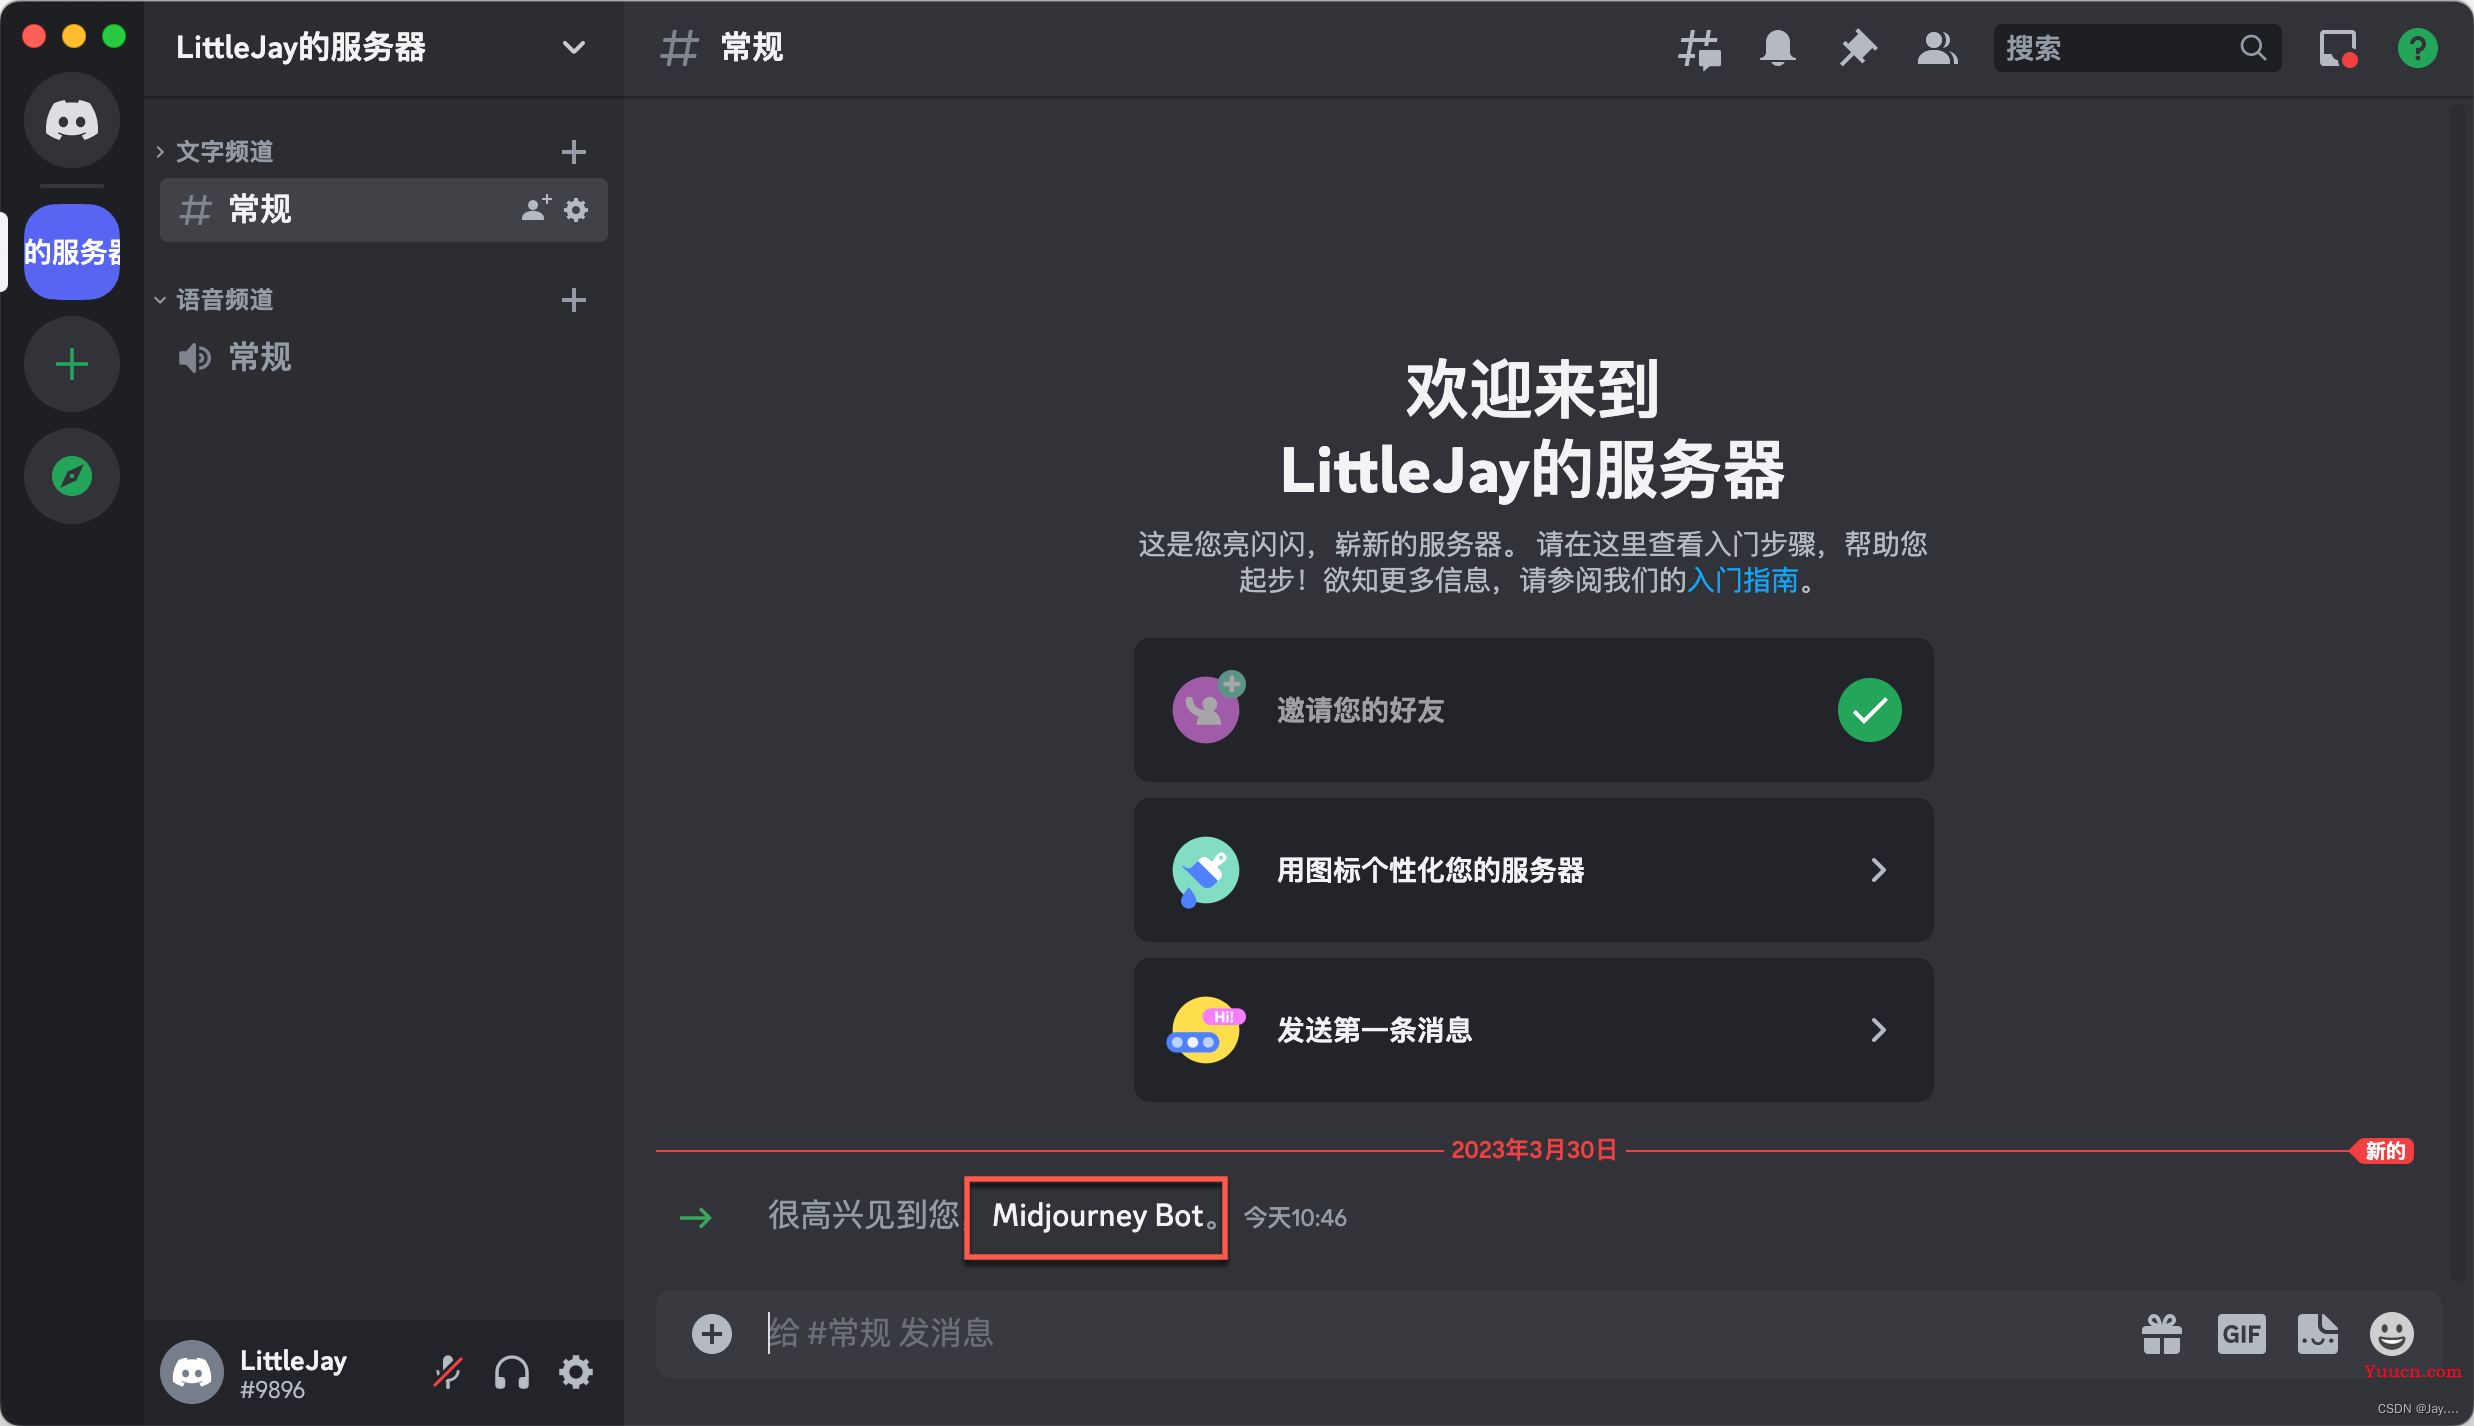Click LittleJay user avatar in bottom panel
The image size is (2474, 1426).
192,1372
